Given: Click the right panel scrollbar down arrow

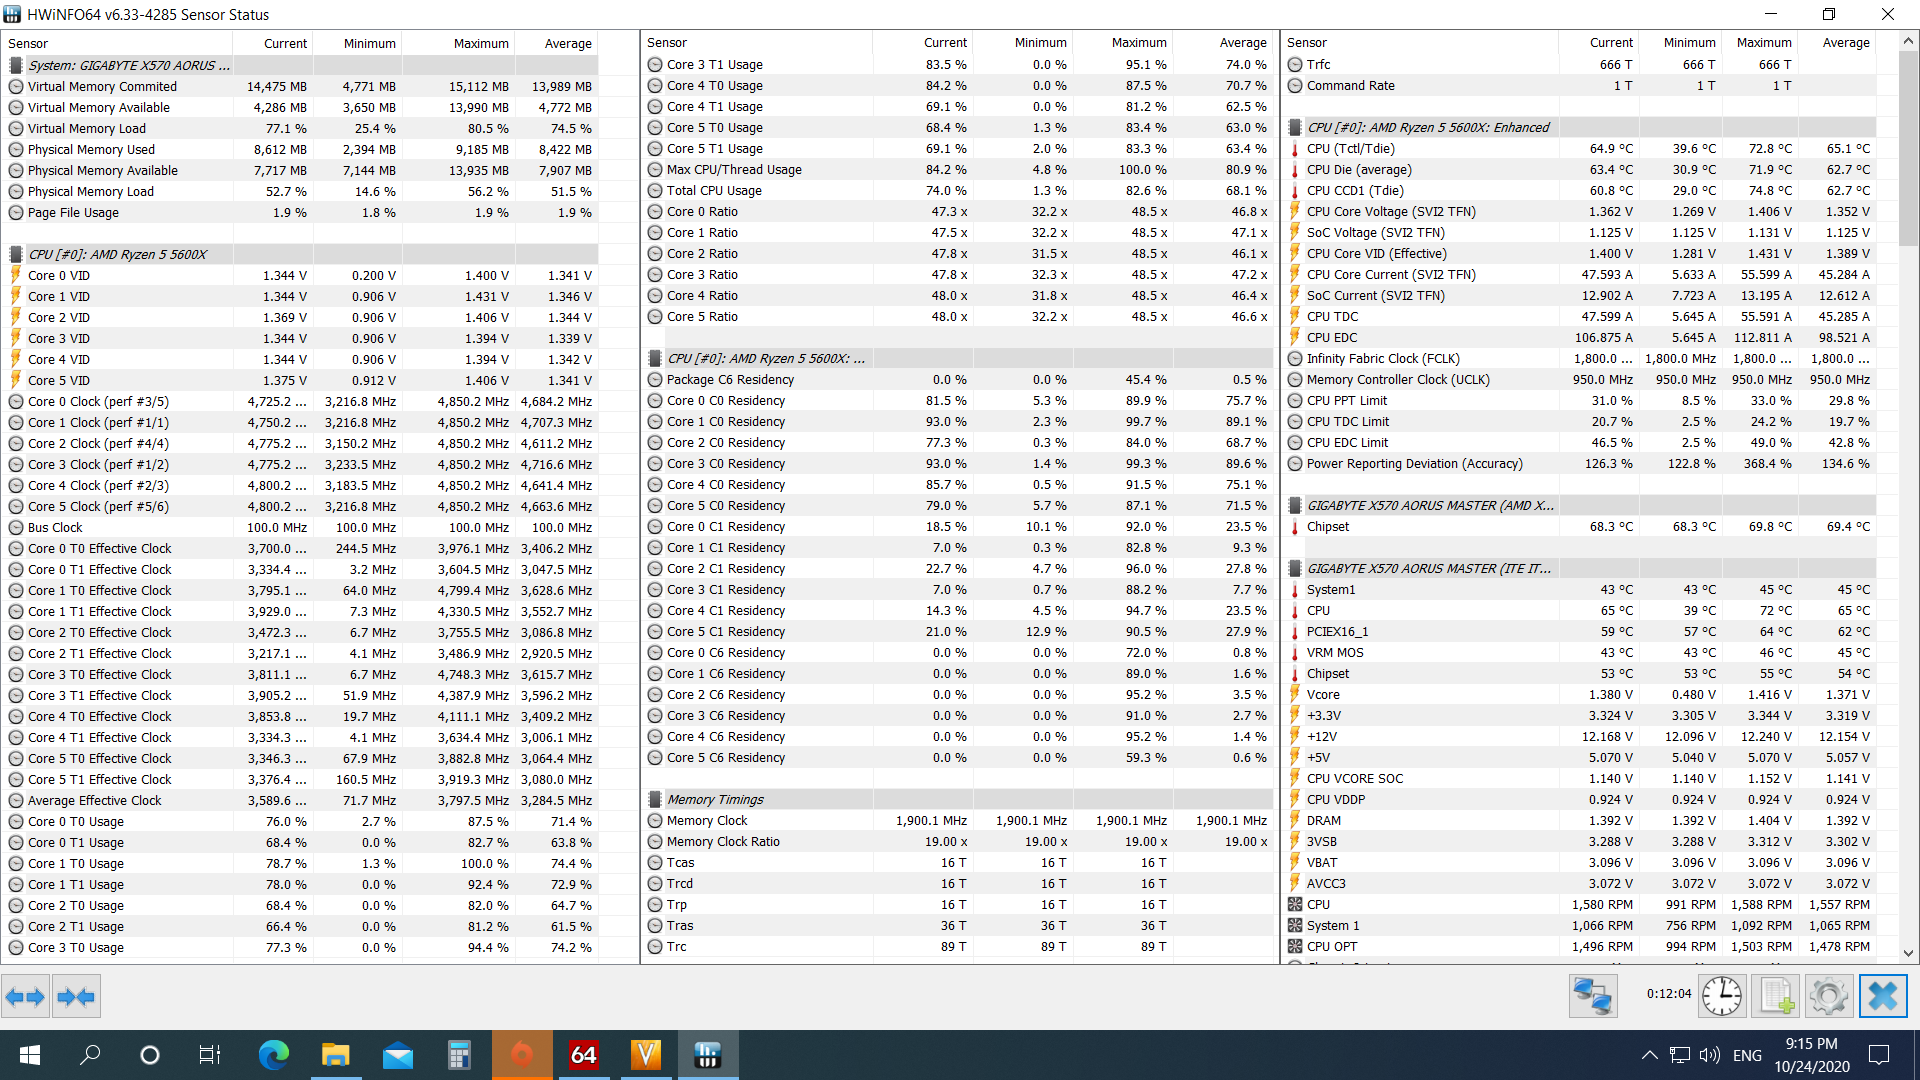Looking at the screenshot, I should [1908, 953].
